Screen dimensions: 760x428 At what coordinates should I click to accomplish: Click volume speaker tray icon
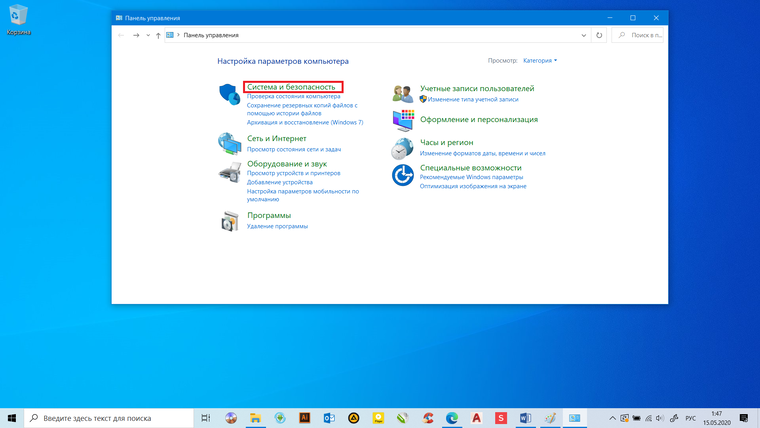[x=659, y=418]
